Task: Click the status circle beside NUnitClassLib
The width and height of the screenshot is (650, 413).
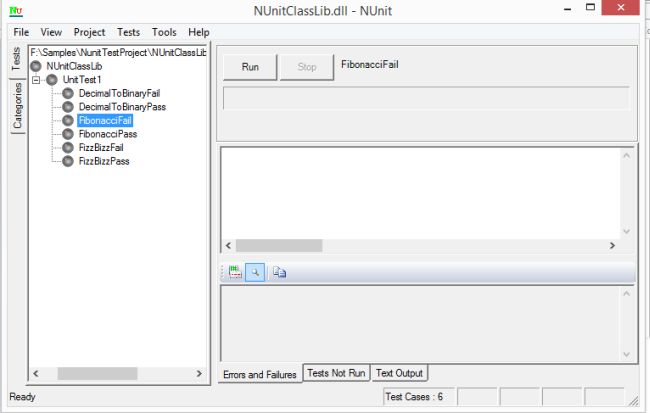Action: [36, 66]
